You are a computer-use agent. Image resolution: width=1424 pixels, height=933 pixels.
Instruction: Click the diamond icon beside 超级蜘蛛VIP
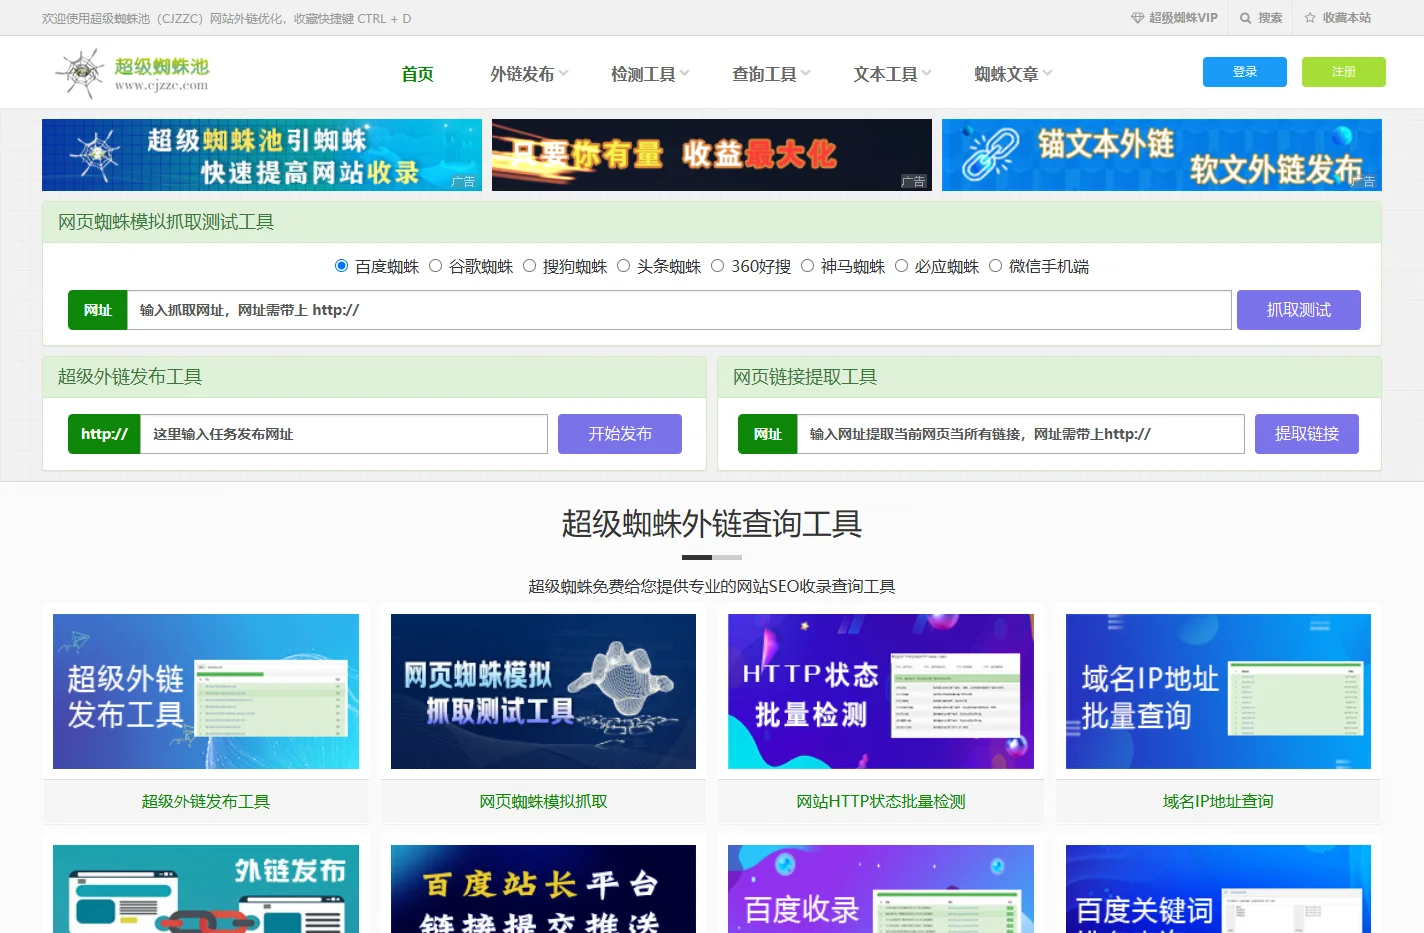(x=1137, y=18)
